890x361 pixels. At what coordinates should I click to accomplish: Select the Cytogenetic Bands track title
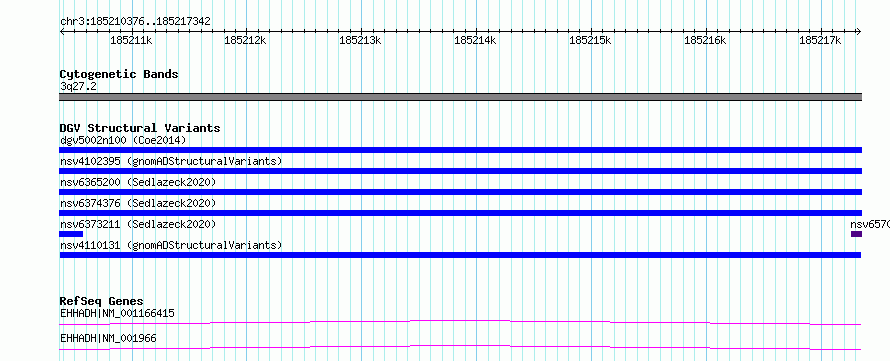119,74
